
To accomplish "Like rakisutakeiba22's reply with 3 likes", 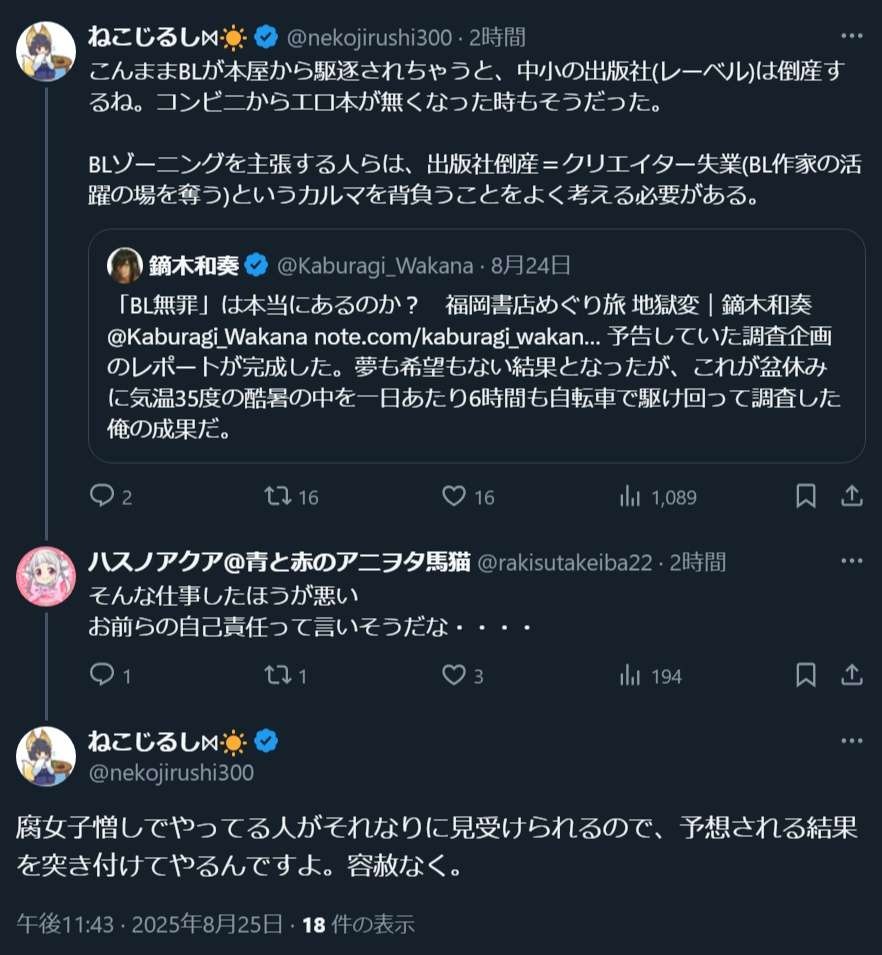I will click(455, 676).
